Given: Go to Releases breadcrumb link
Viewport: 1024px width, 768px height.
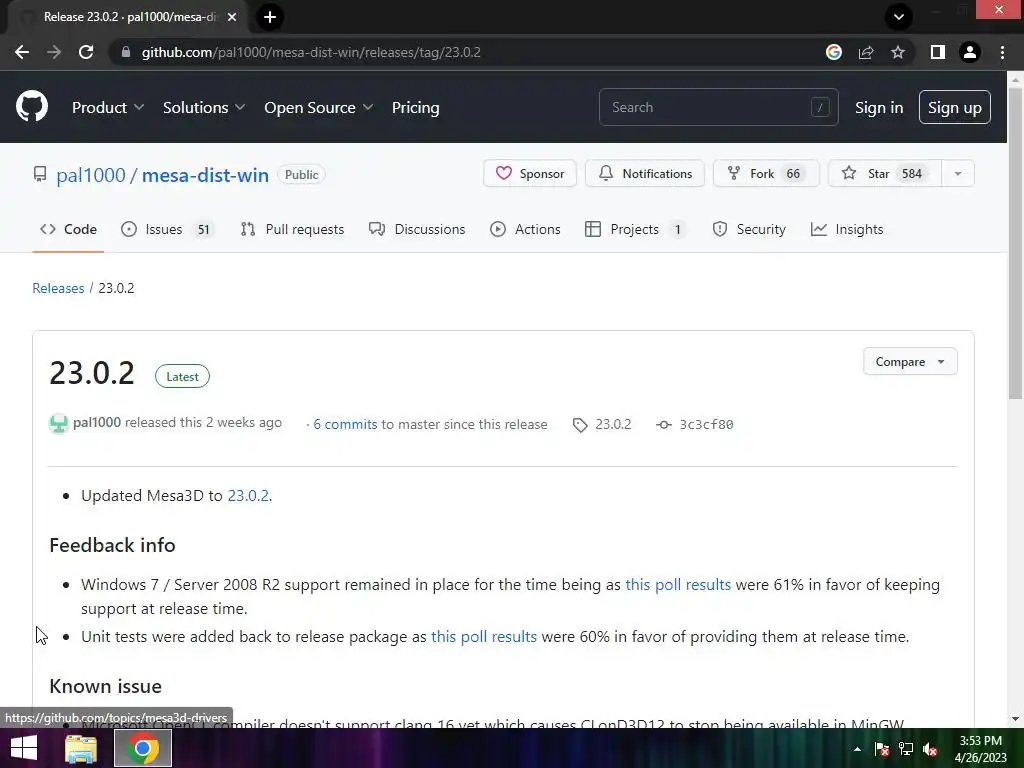Looking at the screenshot, I should tap(58, 288).
